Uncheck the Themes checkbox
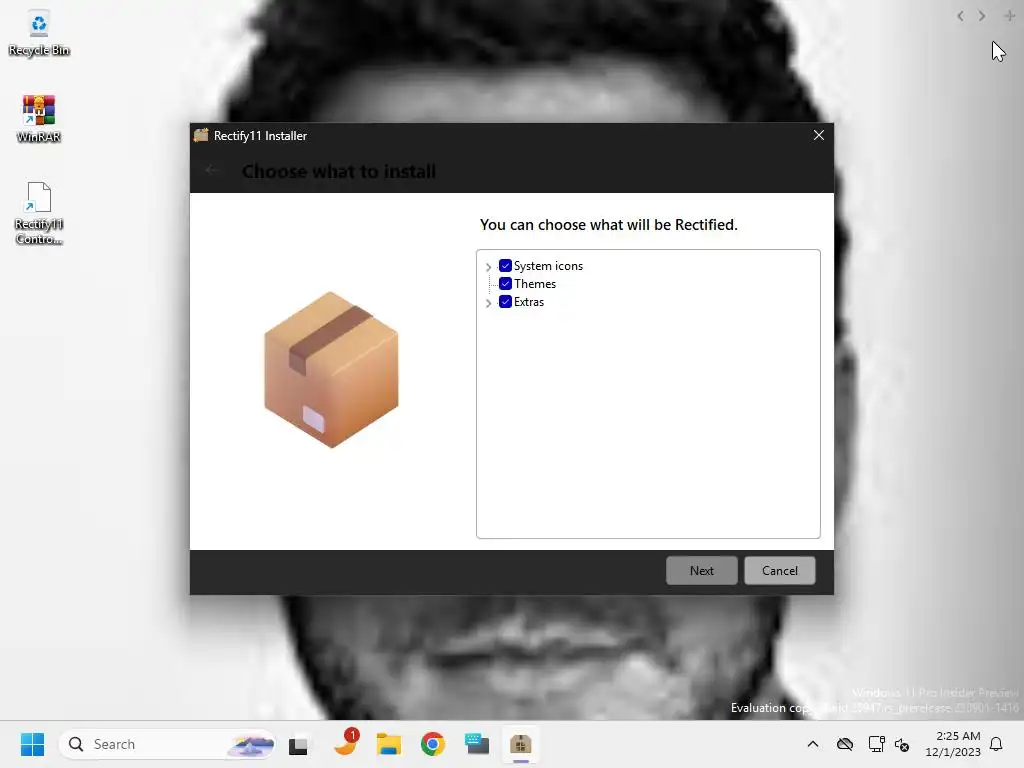Image resolution: width=1024 pixels, height=768 pixels. pos(505,283)
